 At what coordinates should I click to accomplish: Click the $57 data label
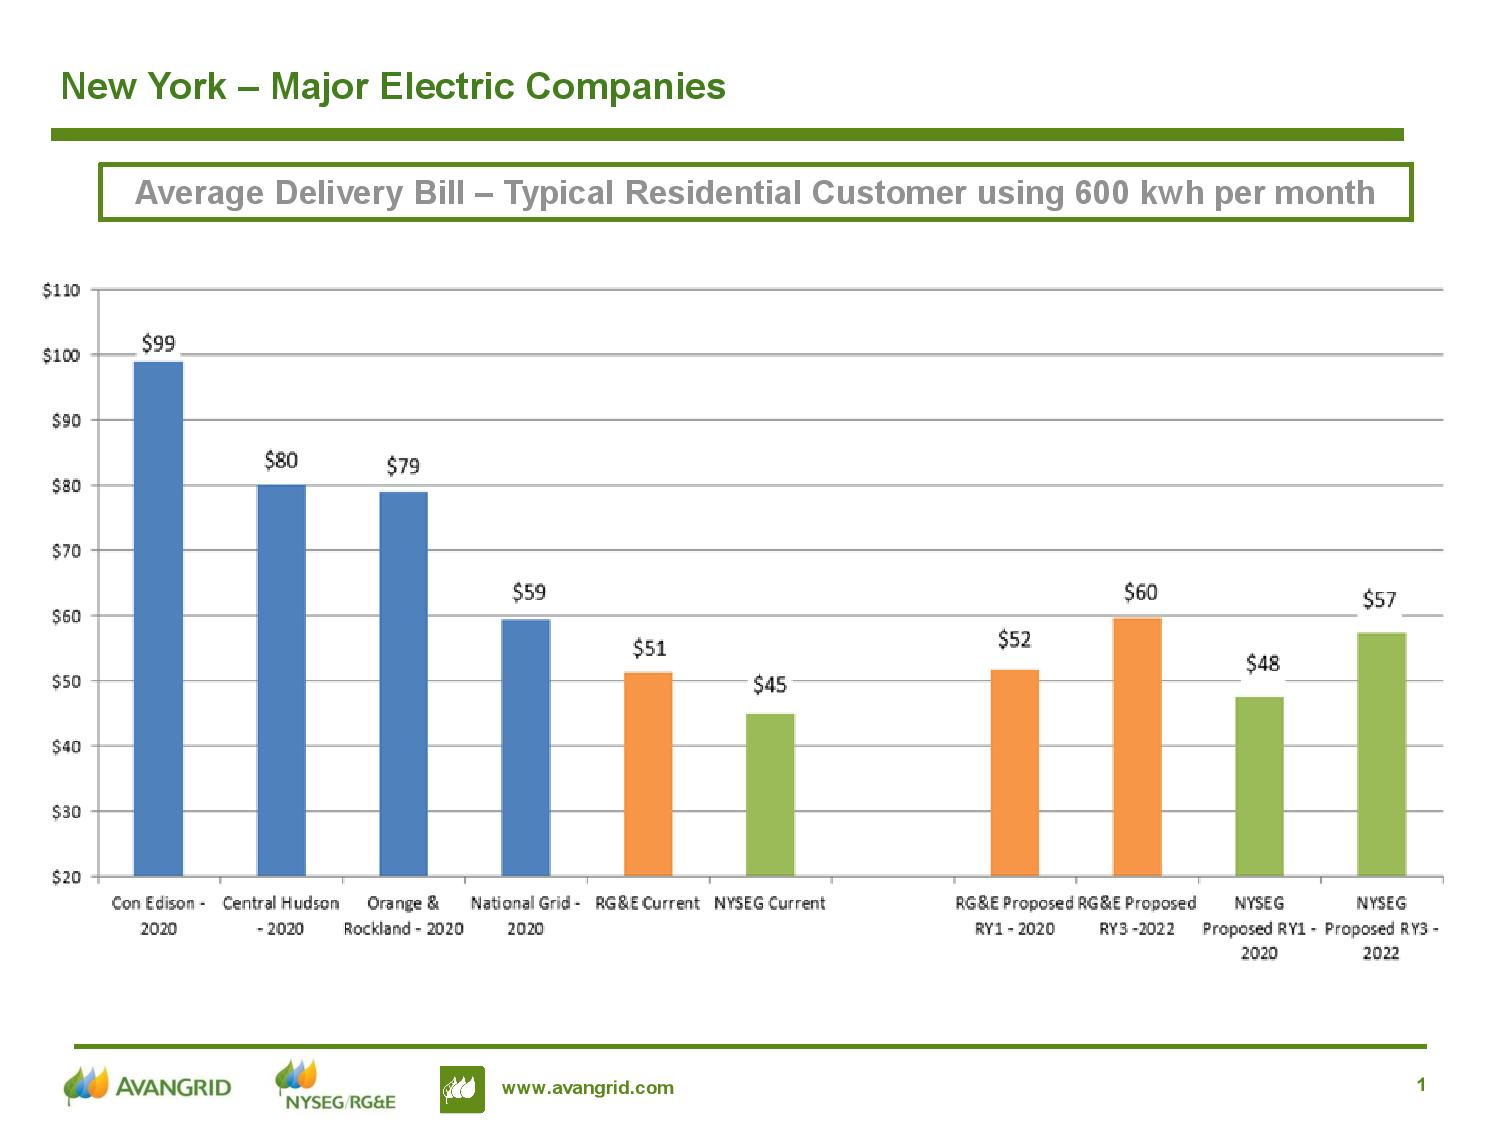(x=1379, y=600)
